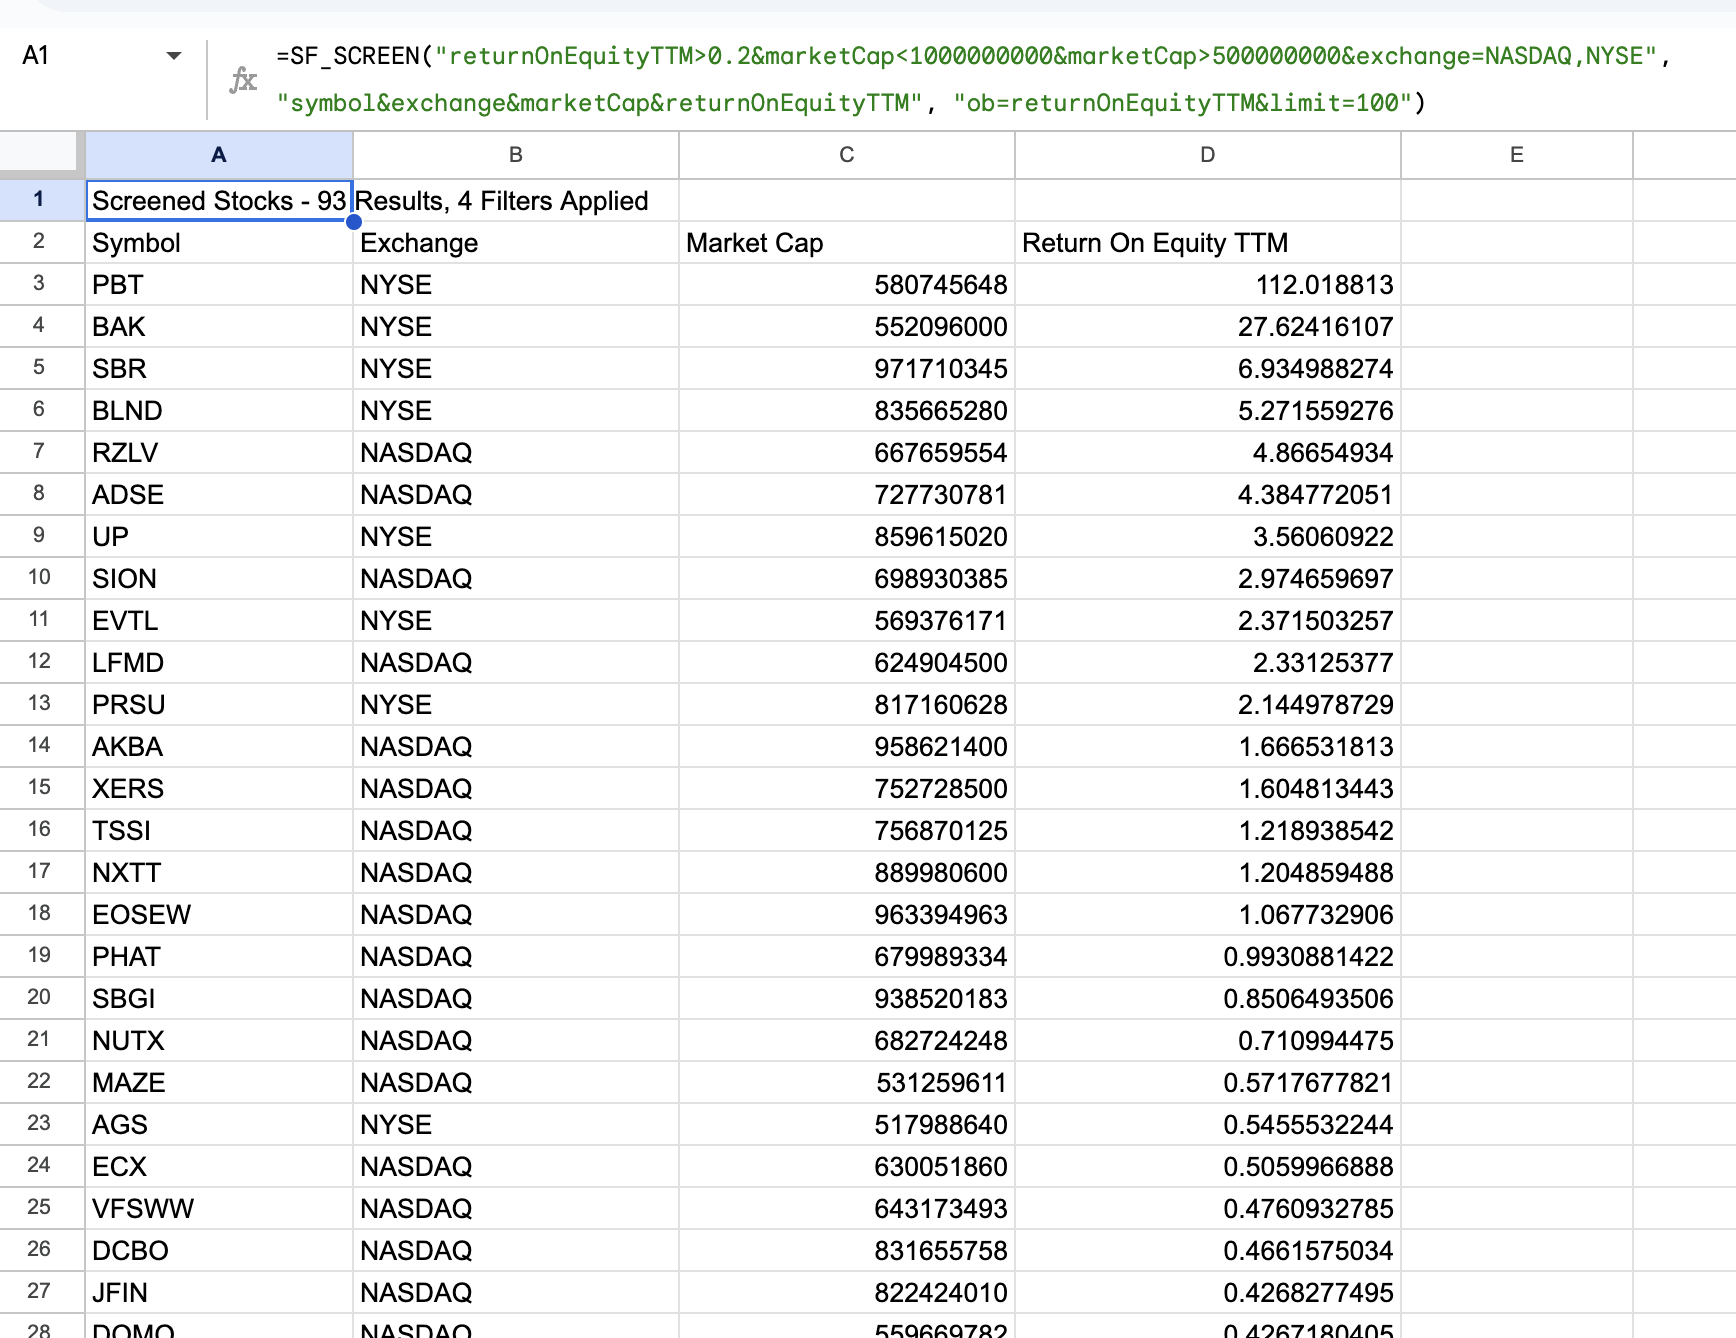Screen dimensions: 1736x1338
Task: Click the NXTT symbol cell
Action: coord(219,873)
